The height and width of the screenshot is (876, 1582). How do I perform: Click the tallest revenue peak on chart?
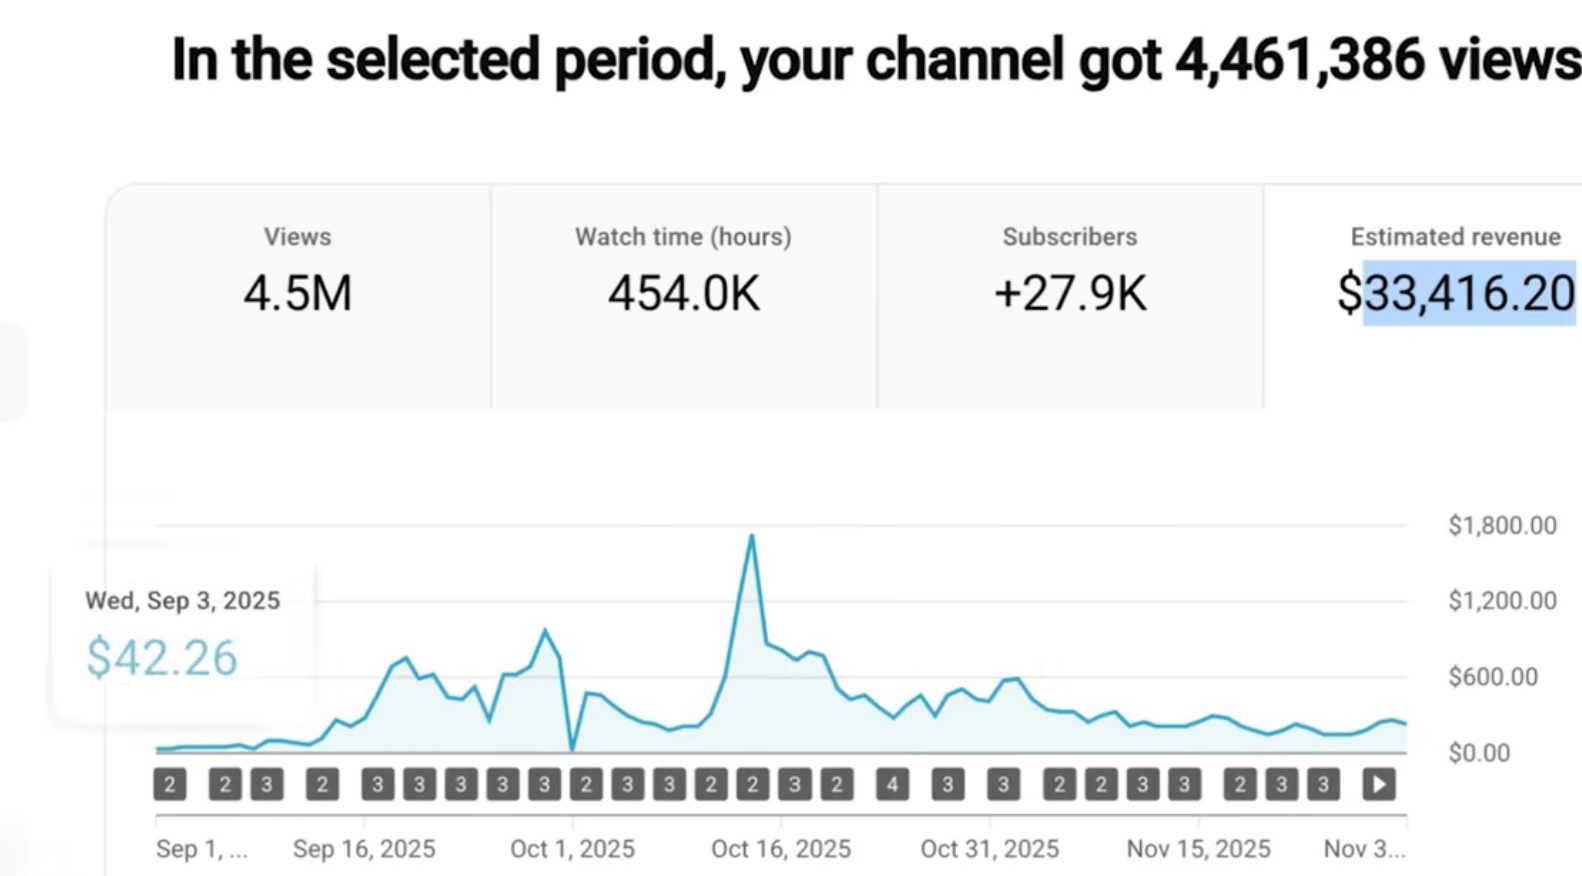tap(751, 537)
